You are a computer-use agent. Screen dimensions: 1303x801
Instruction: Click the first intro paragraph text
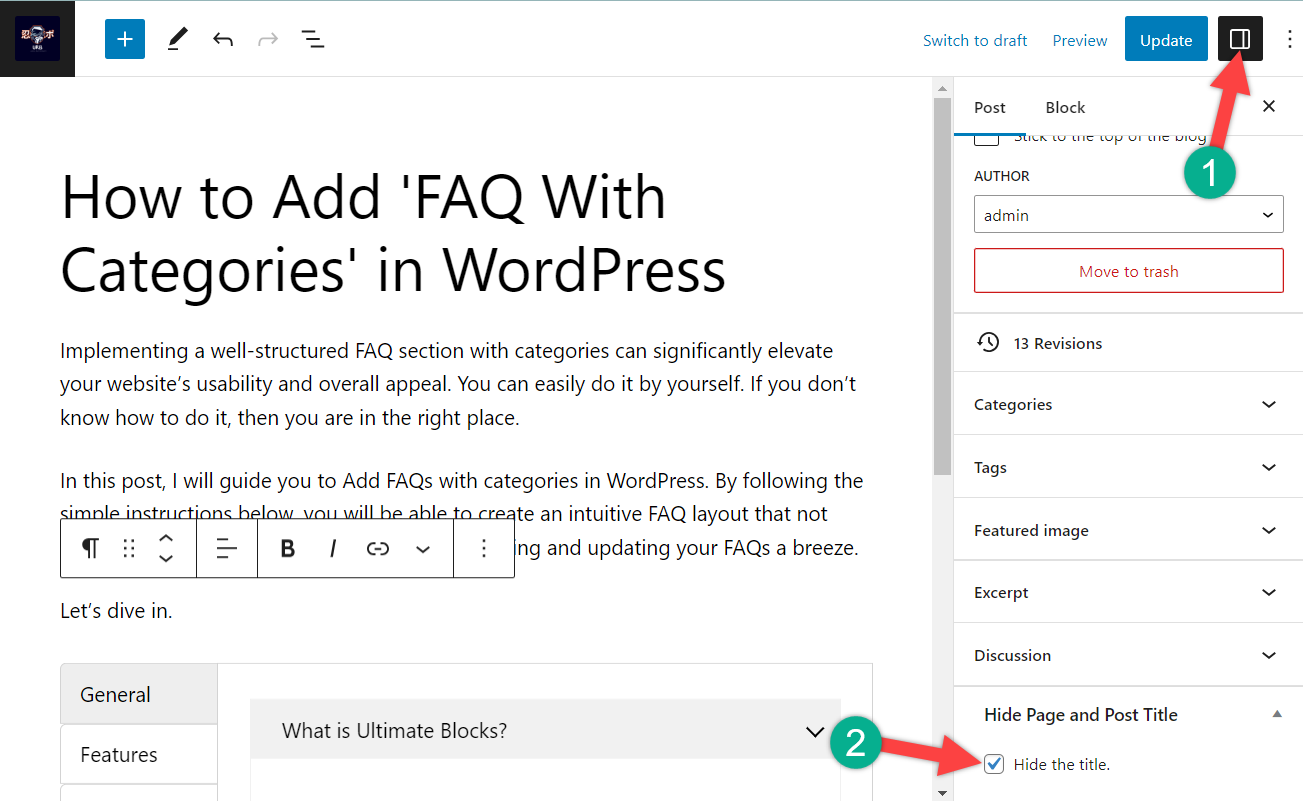pyautogui.click(x=458, y=384)
